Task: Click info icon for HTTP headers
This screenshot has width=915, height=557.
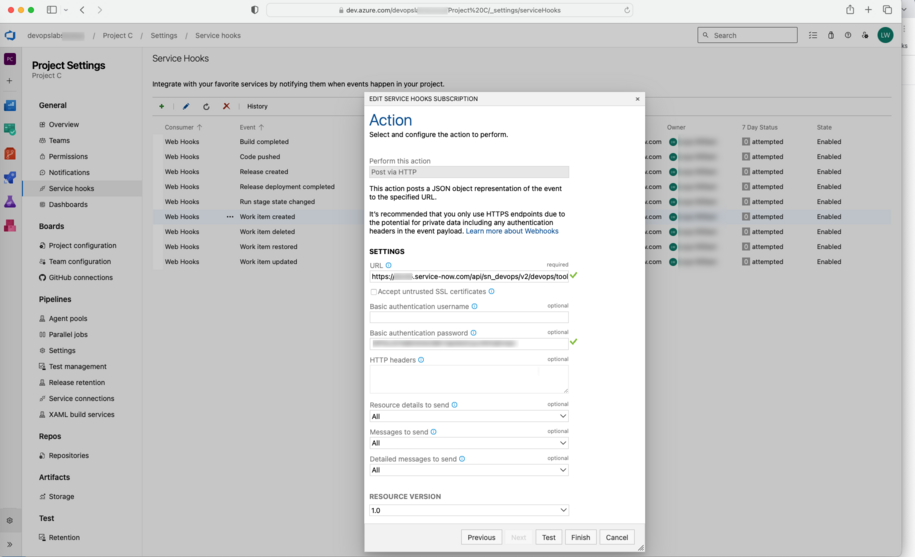Action: tap(421, 360)
